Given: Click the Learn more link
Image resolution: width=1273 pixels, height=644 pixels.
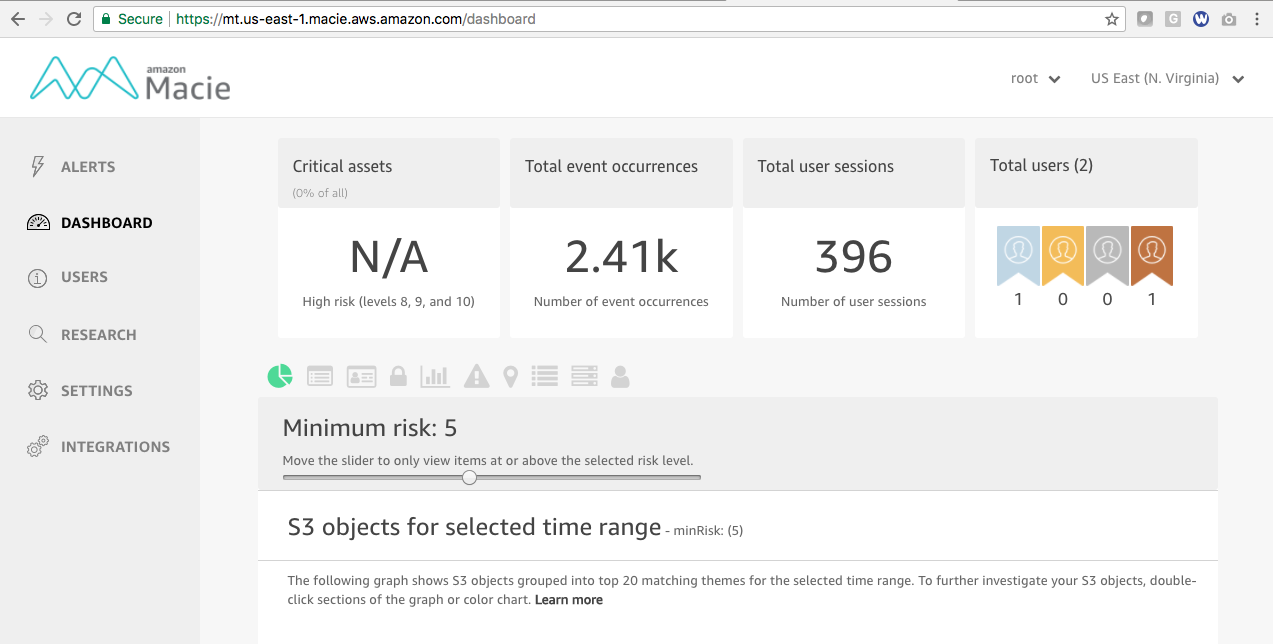Looking at the screenshot, I should pyautogui.click(x=569, y=600).
